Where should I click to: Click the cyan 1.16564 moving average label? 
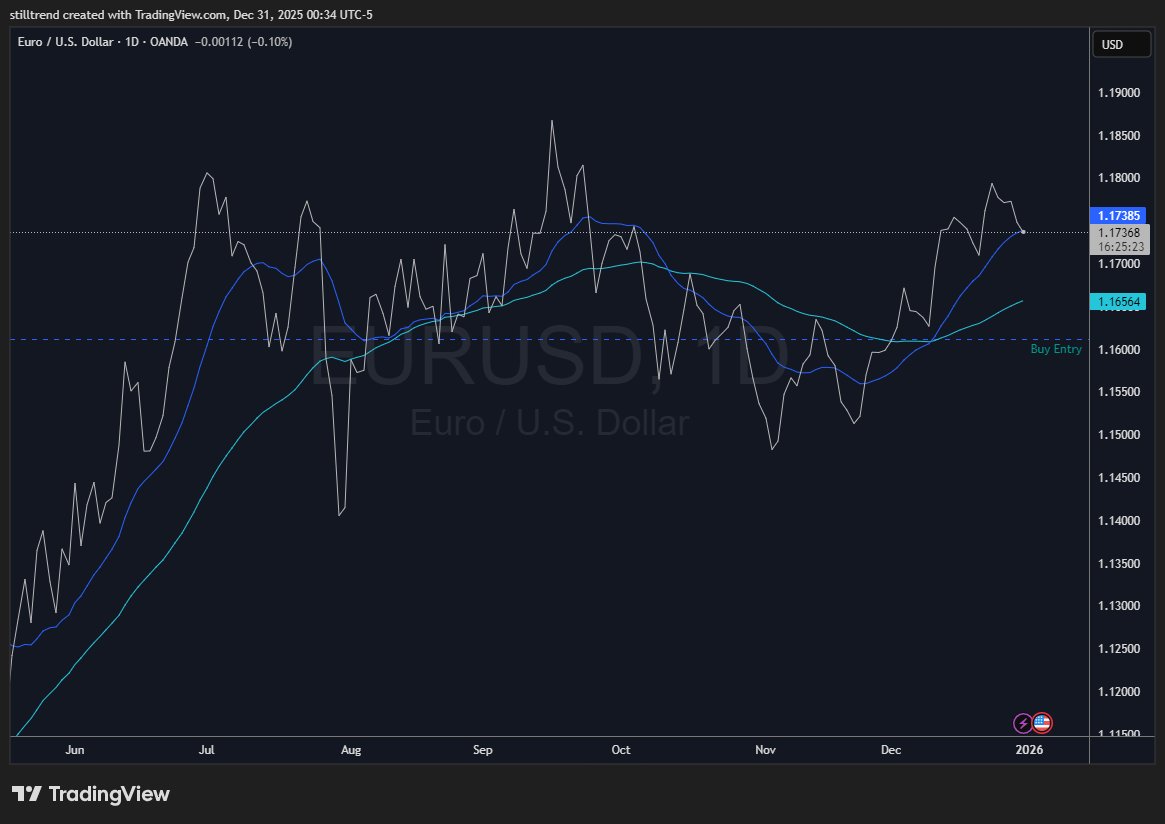[x=1118, y=299]
